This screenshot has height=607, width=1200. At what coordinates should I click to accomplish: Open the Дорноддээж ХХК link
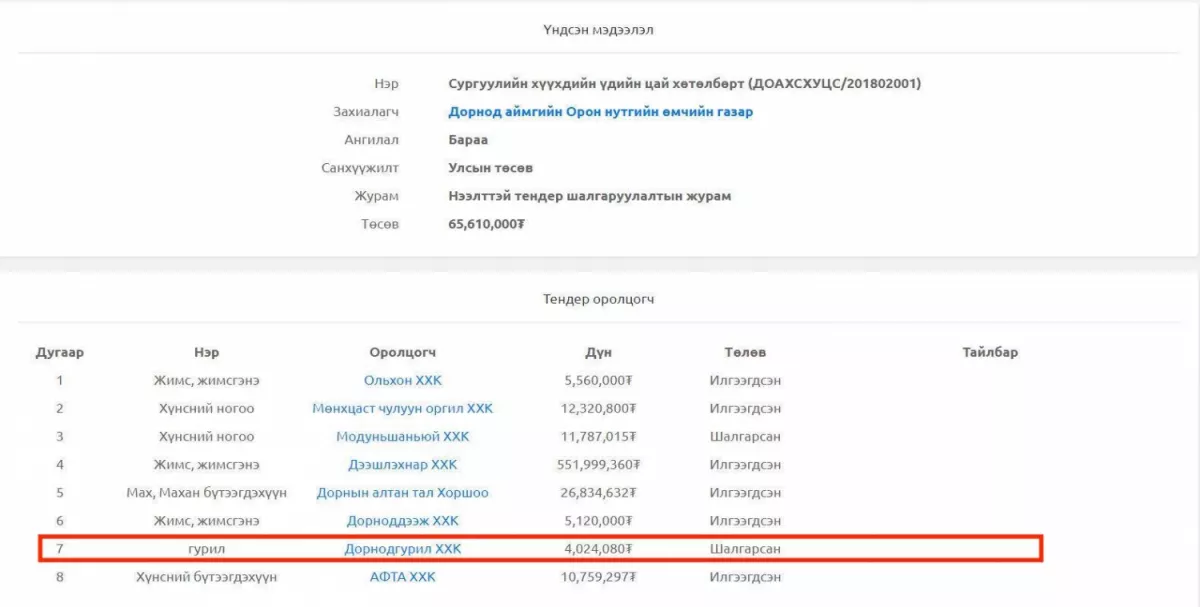[403, 521]
